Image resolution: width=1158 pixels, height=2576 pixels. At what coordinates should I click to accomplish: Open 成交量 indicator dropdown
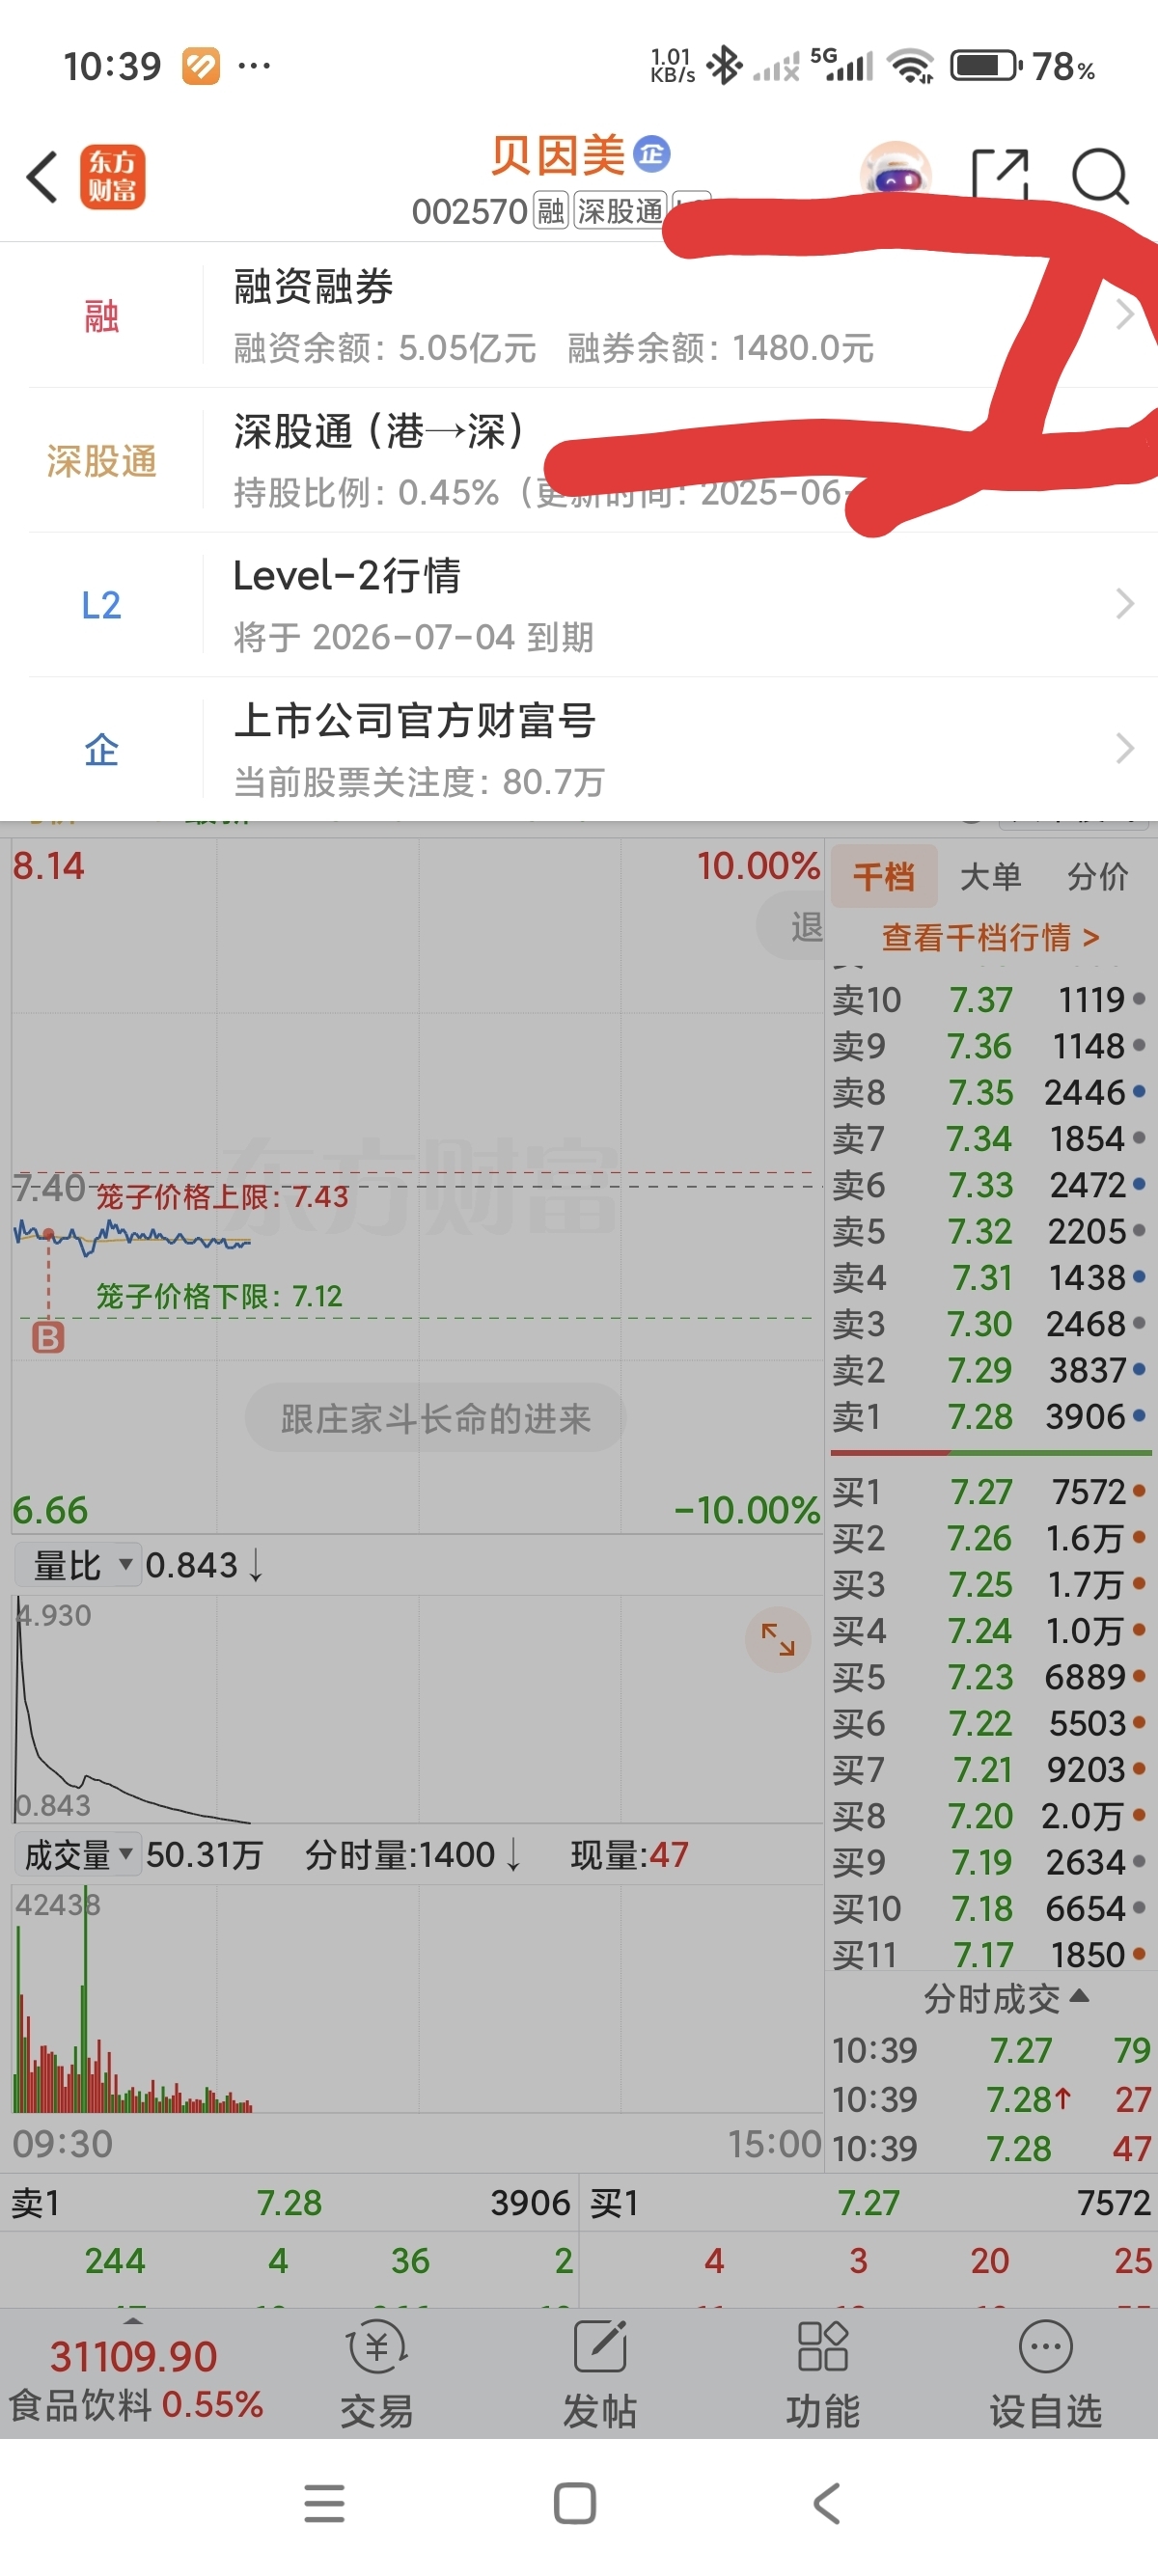click(78, 1855)
